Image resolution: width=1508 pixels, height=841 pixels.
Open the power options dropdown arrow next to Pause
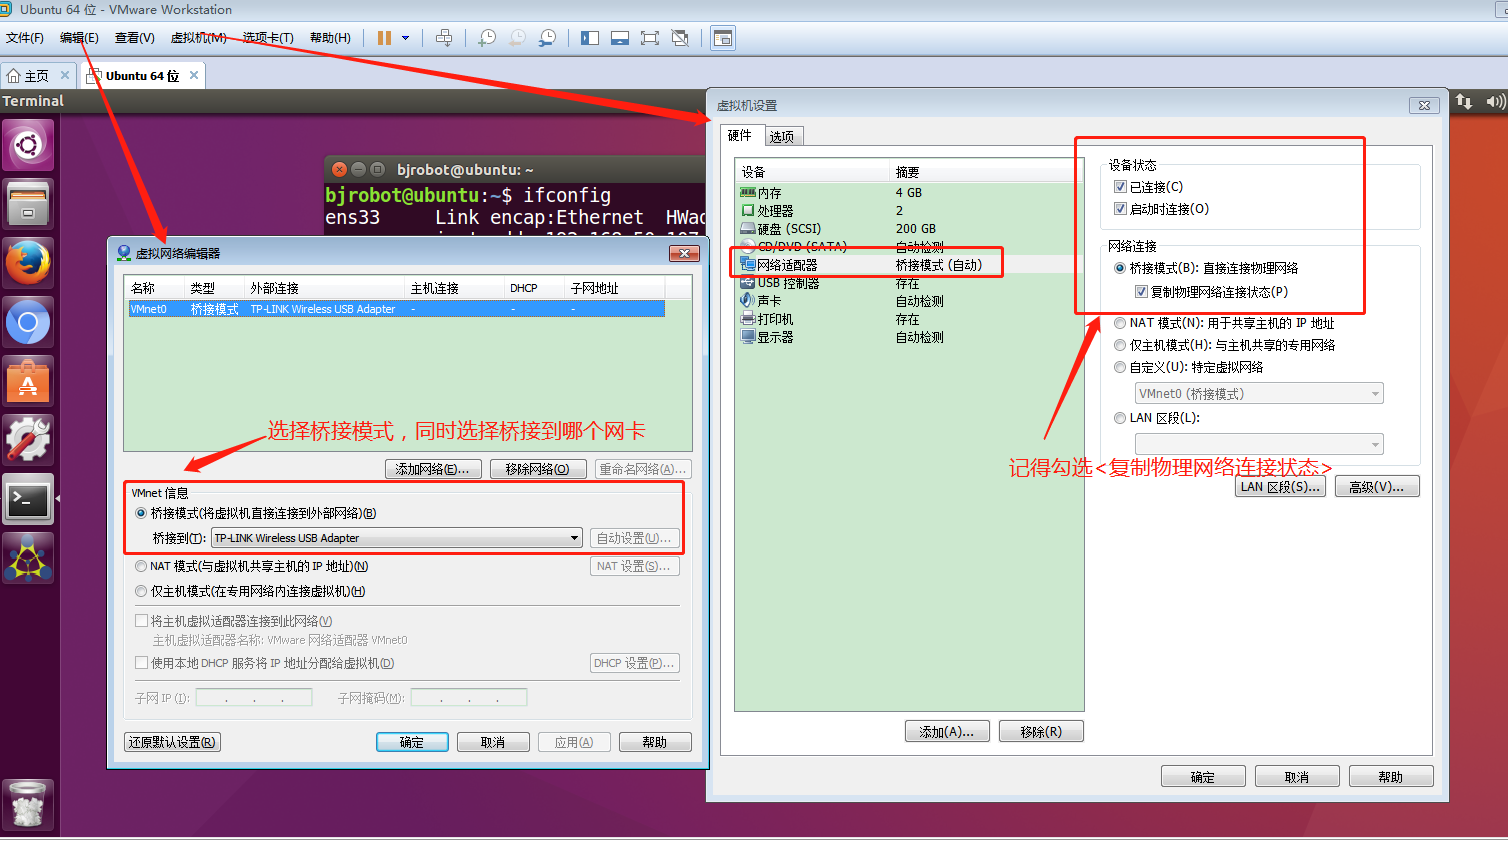coord(405,38)
